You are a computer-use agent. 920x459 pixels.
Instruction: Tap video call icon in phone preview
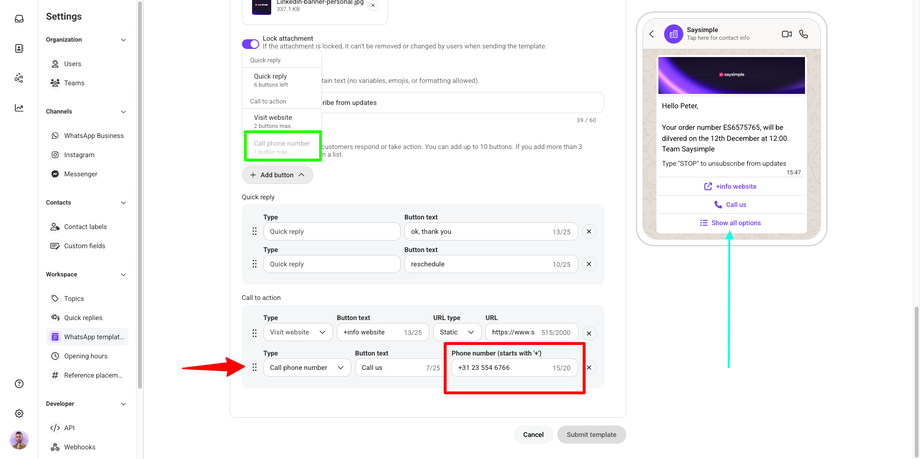787,34
